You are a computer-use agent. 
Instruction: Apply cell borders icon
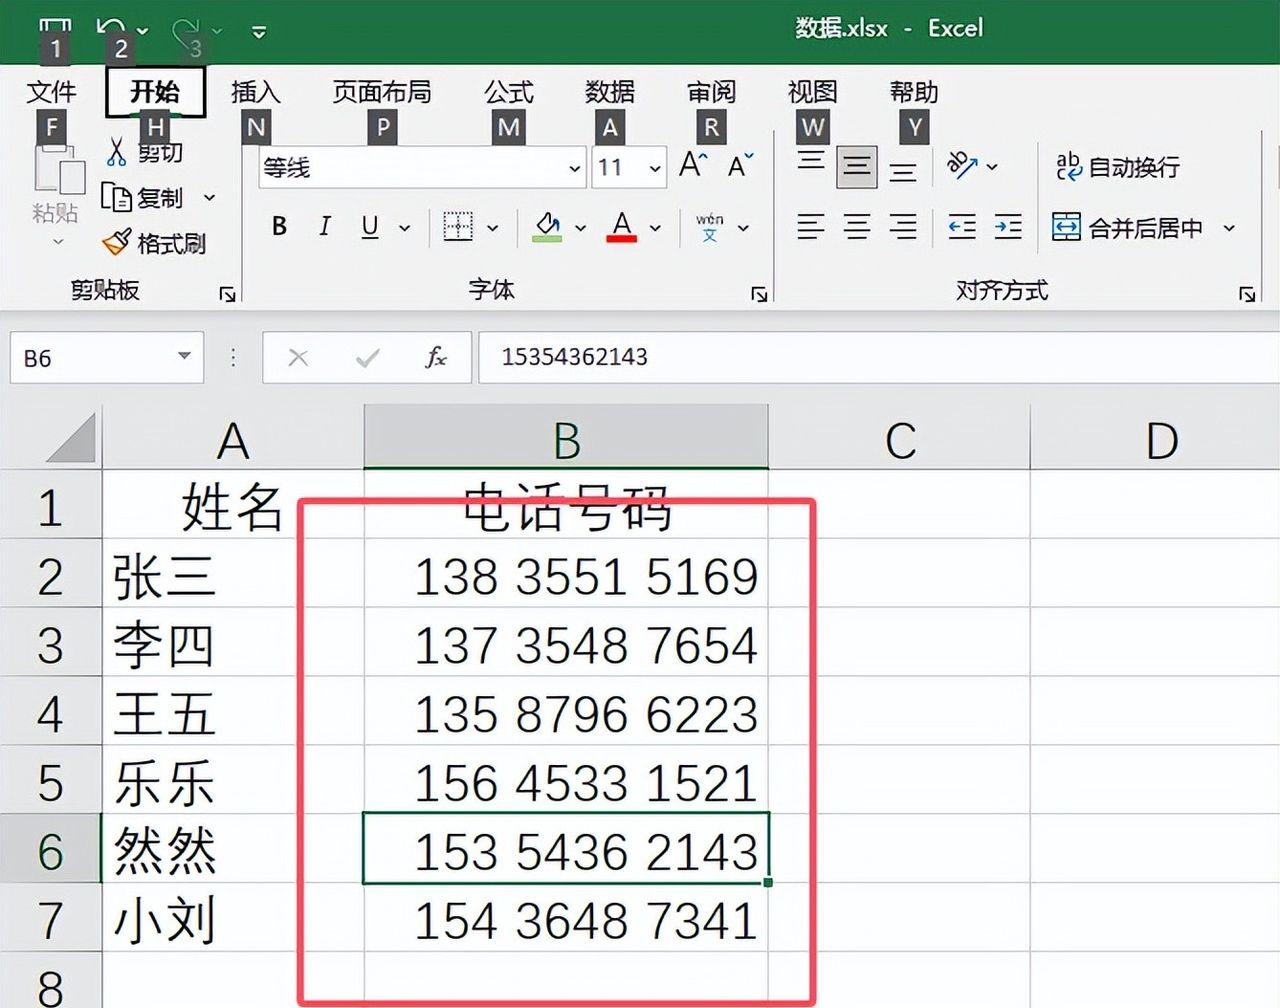[x=458, y=227]
